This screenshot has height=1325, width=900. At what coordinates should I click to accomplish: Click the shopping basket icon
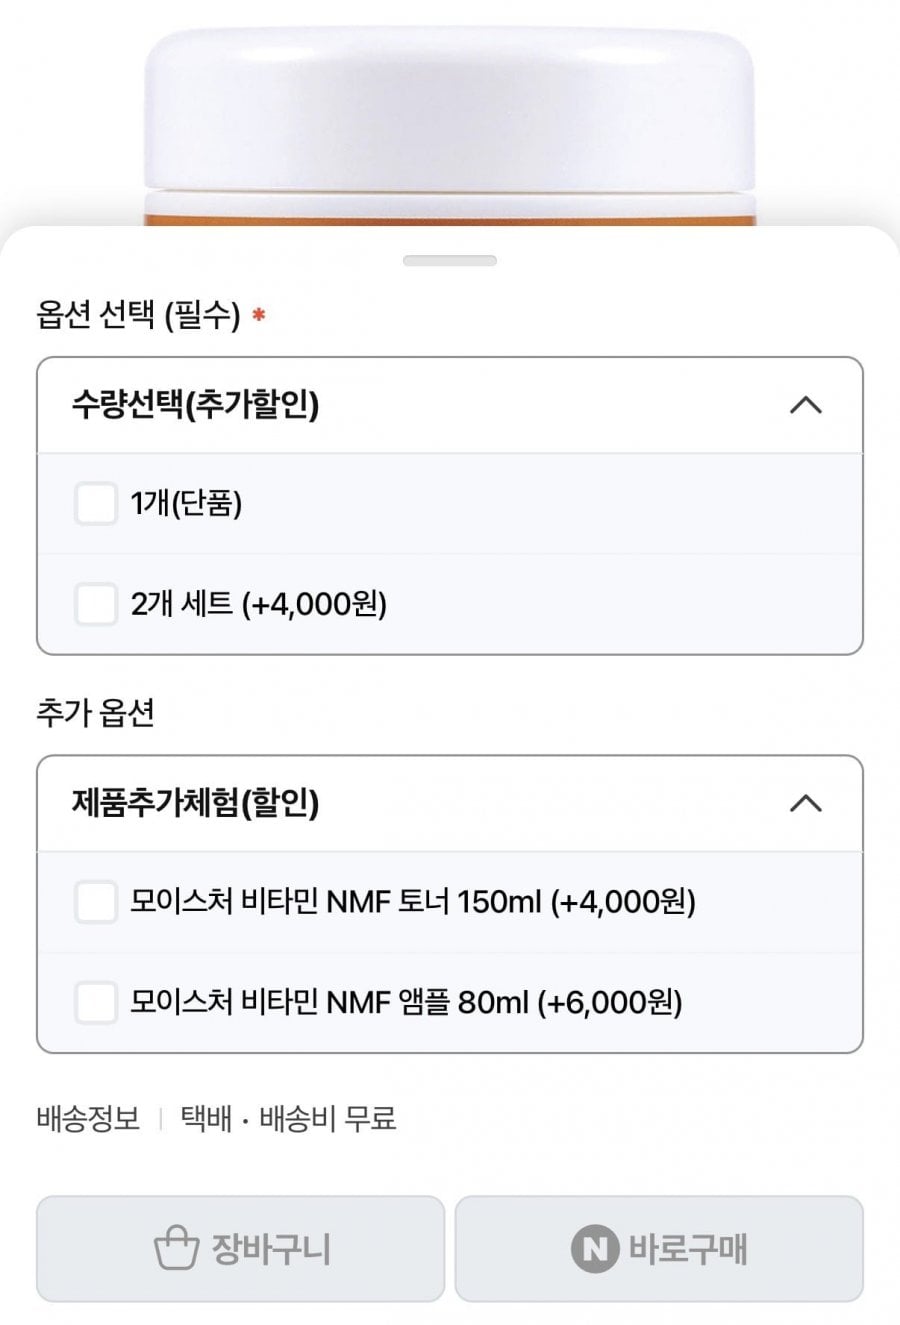click(x=176, y=1249)
